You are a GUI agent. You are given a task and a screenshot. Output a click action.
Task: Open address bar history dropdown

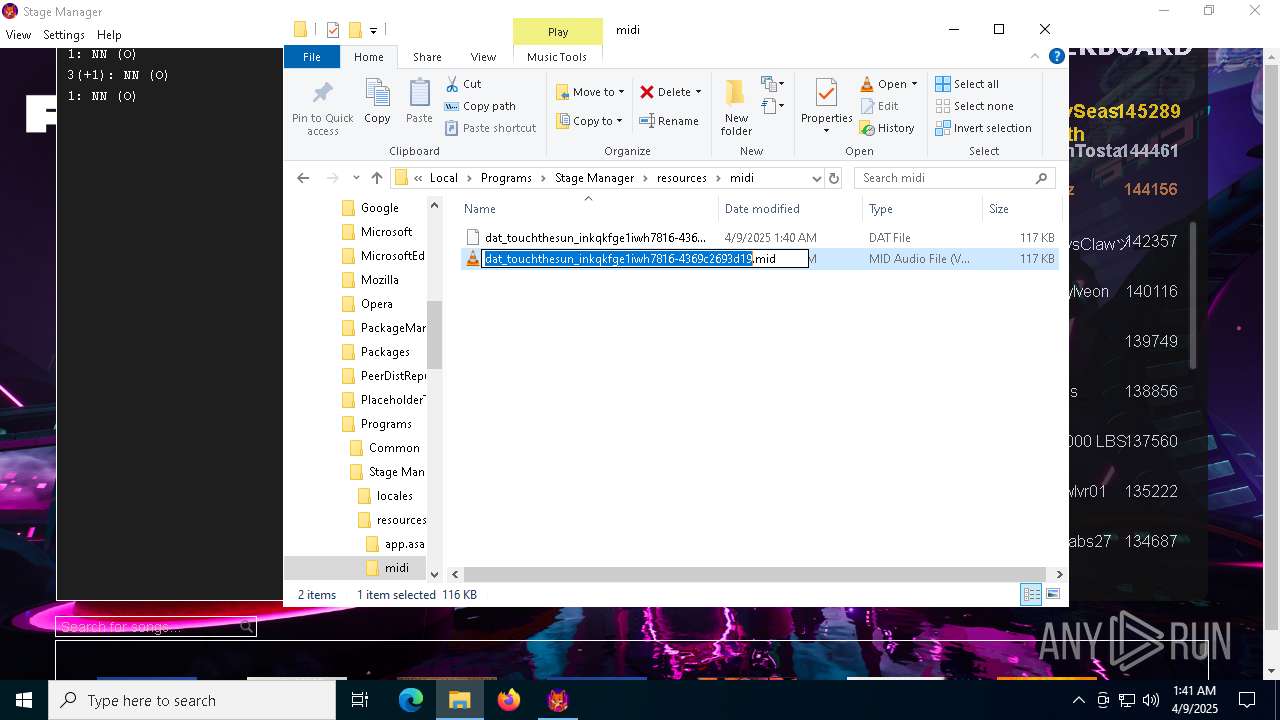tap(816, 178)
